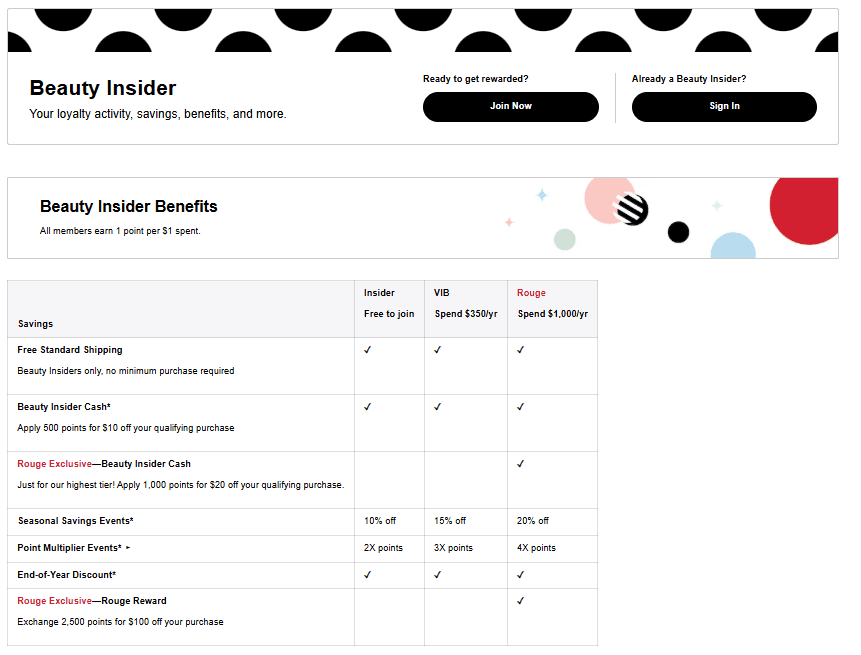Click Rouge checkmark for Free Standard Shipping
861x655 pixels.
pyautogui.click(x=521, y=350)
